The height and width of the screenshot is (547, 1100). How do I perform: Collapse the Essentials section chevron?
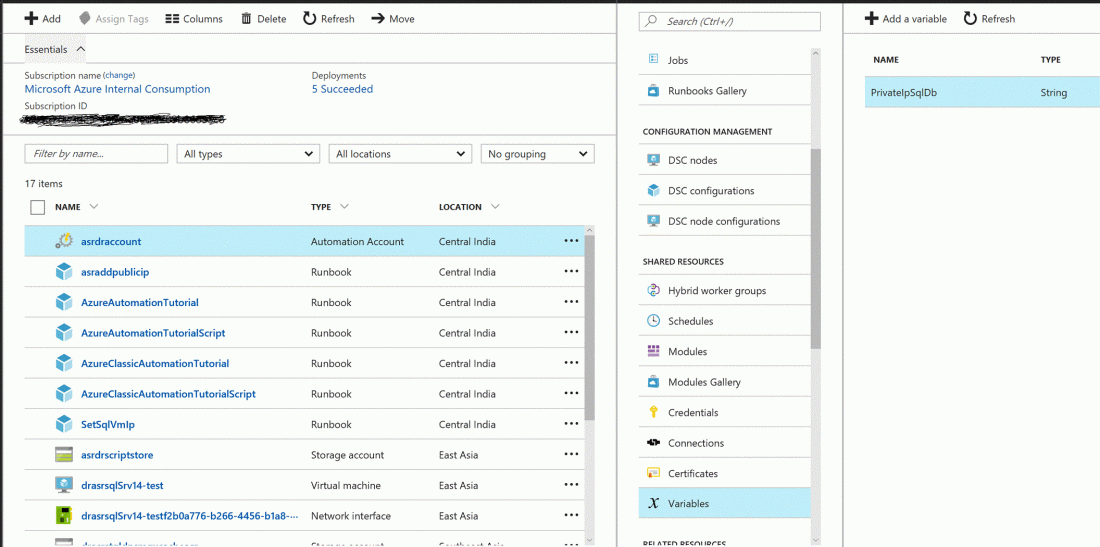tap(81, 49)
